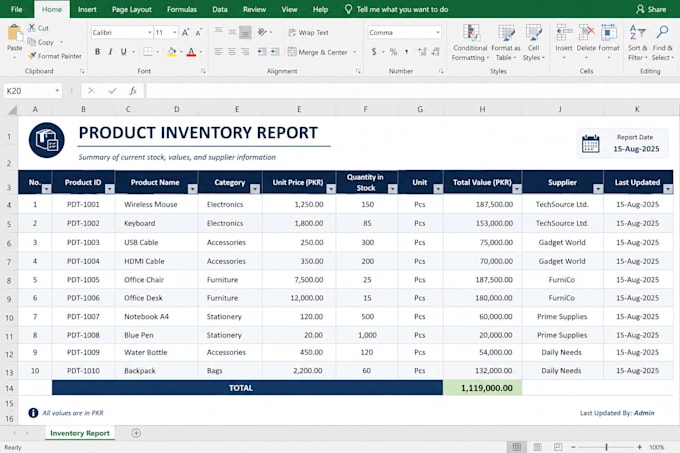Image resolution: width=680 pixels, height=453 pixels.
Task: Expand the Name Box K20 dropdown
Action: coord(57,91)
